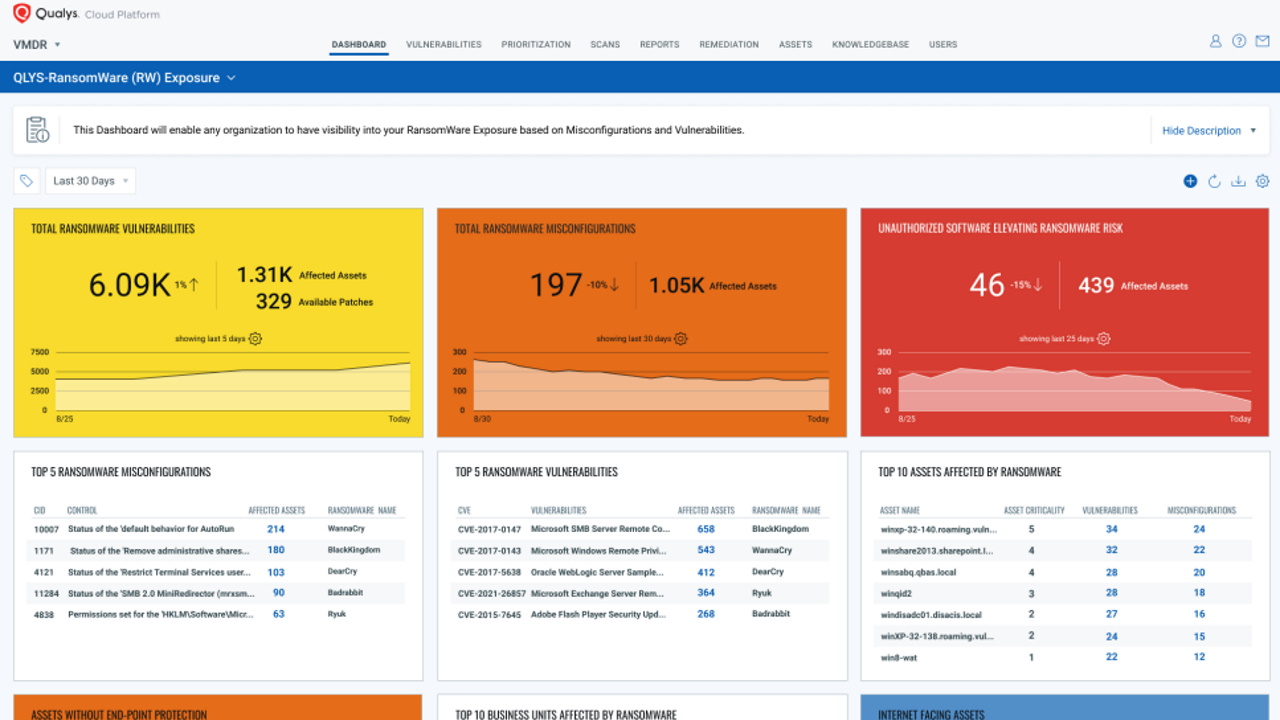Click the download dashboard icon
Viewport: 1280px width, 720px height.
pyautogui.click(x=1238, y=181)
